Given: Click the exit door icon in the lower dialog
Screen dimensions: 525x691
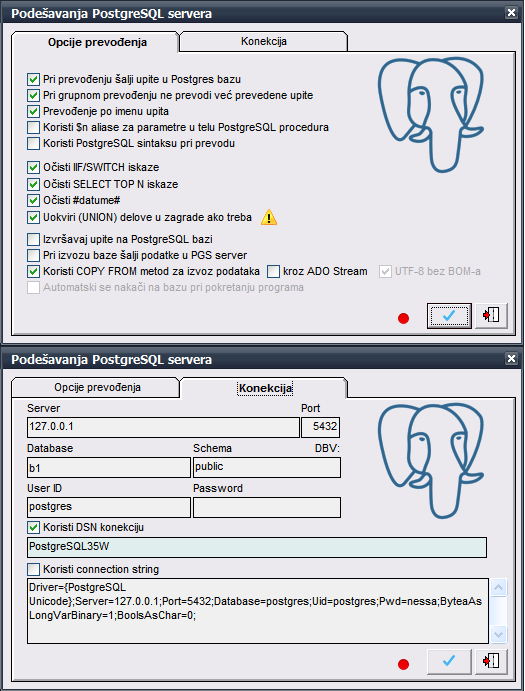Looking at the screenshot, I should coord(491,661).
